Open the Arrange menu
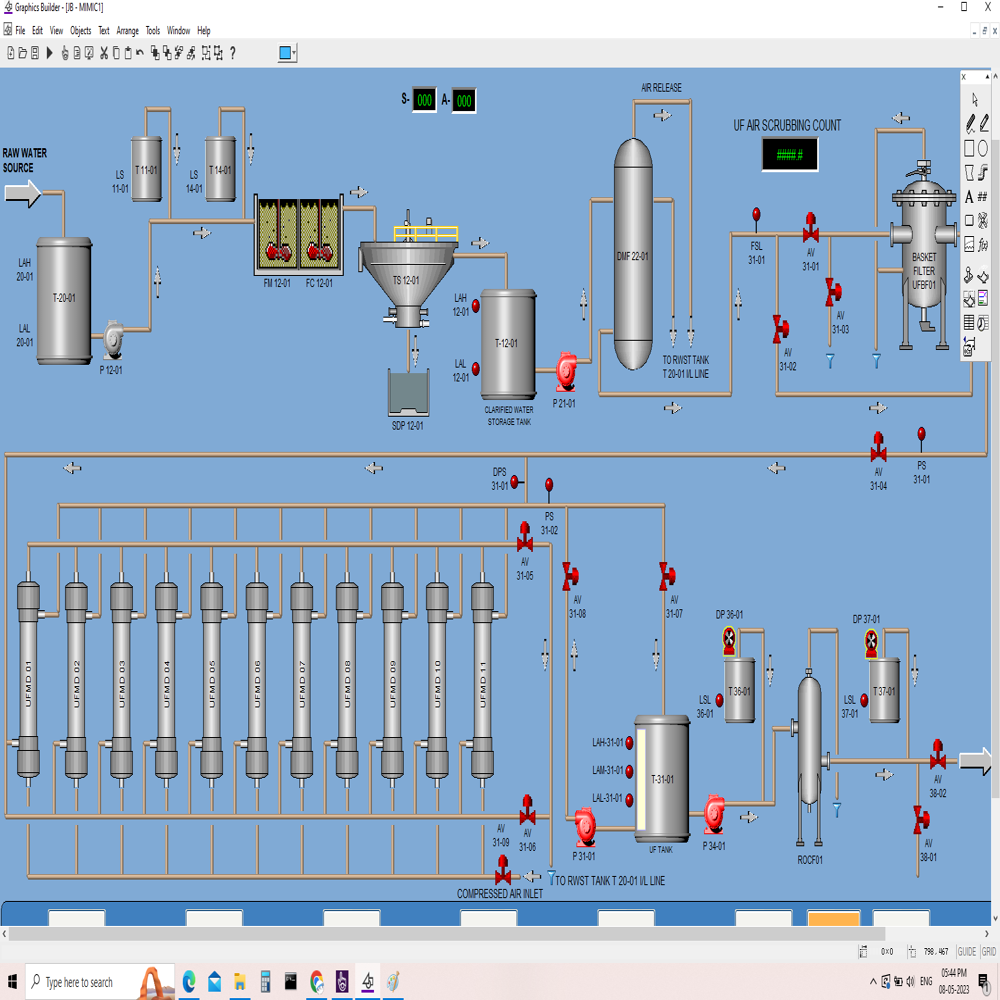The image size is (1000, 1000). [128, 30]
